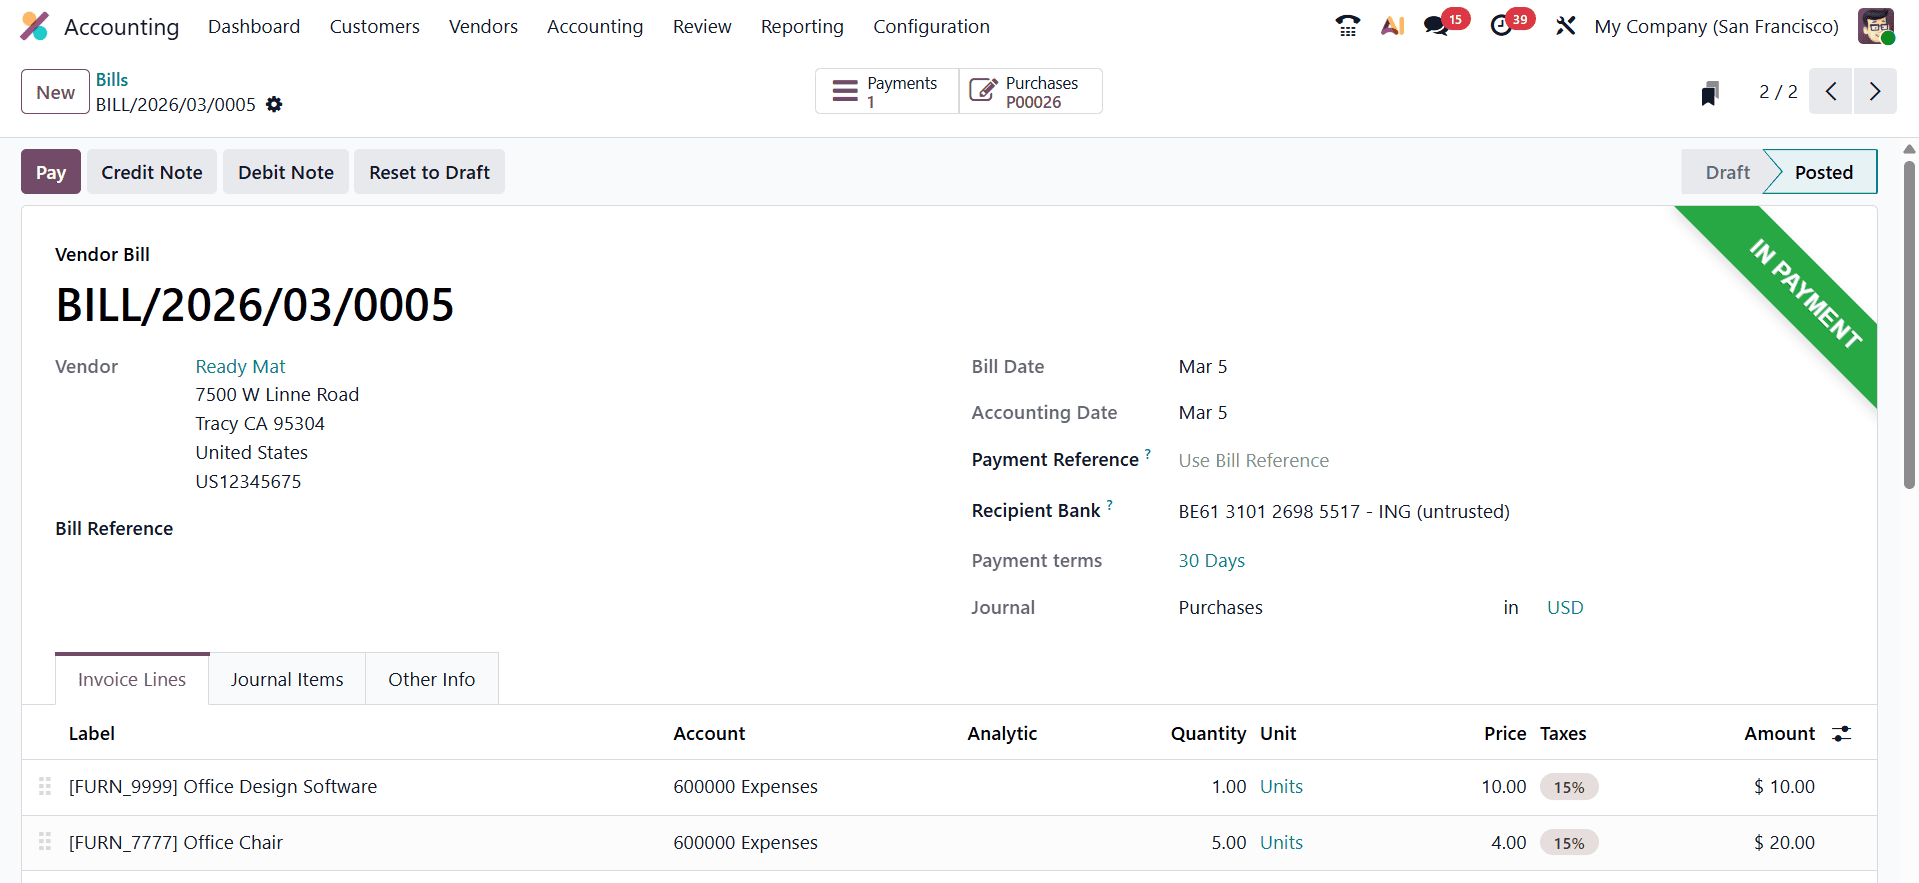
Task: Click 15% tax tag on Office Design Software row
Action: [1569, 787]
